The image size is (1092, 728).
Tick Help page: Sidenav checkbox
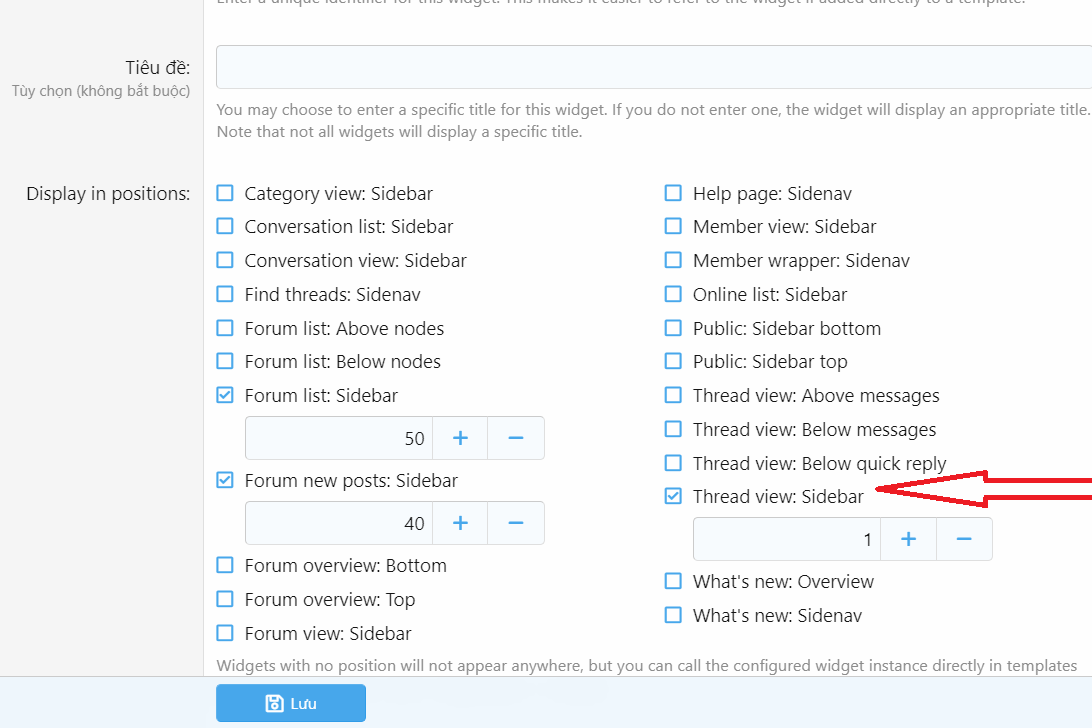pyautogui.click(x=673, y=193)
